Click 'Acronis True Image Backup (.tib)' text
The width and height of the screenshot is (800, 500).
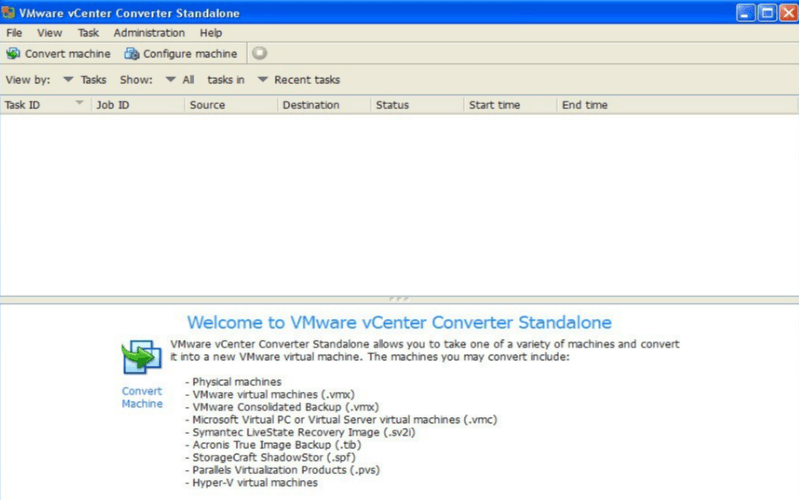(277, 445)
